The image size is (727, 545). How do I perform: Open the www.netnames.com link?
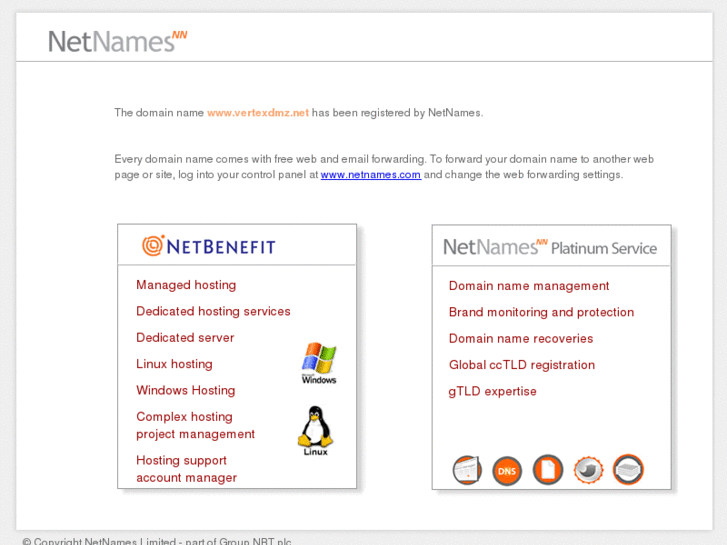point(370,175)
